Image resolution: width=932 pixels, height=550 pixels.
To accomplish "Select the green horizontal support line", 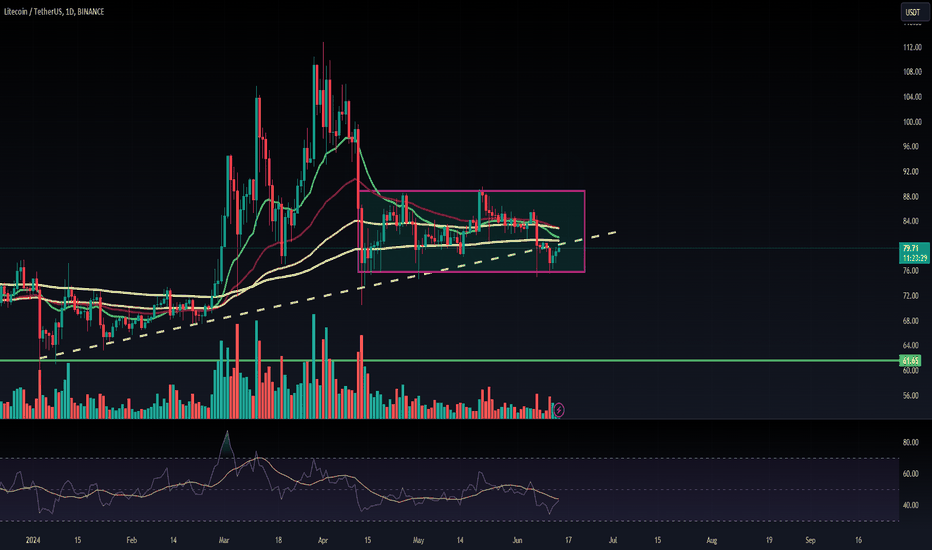I will click(449, 360).
